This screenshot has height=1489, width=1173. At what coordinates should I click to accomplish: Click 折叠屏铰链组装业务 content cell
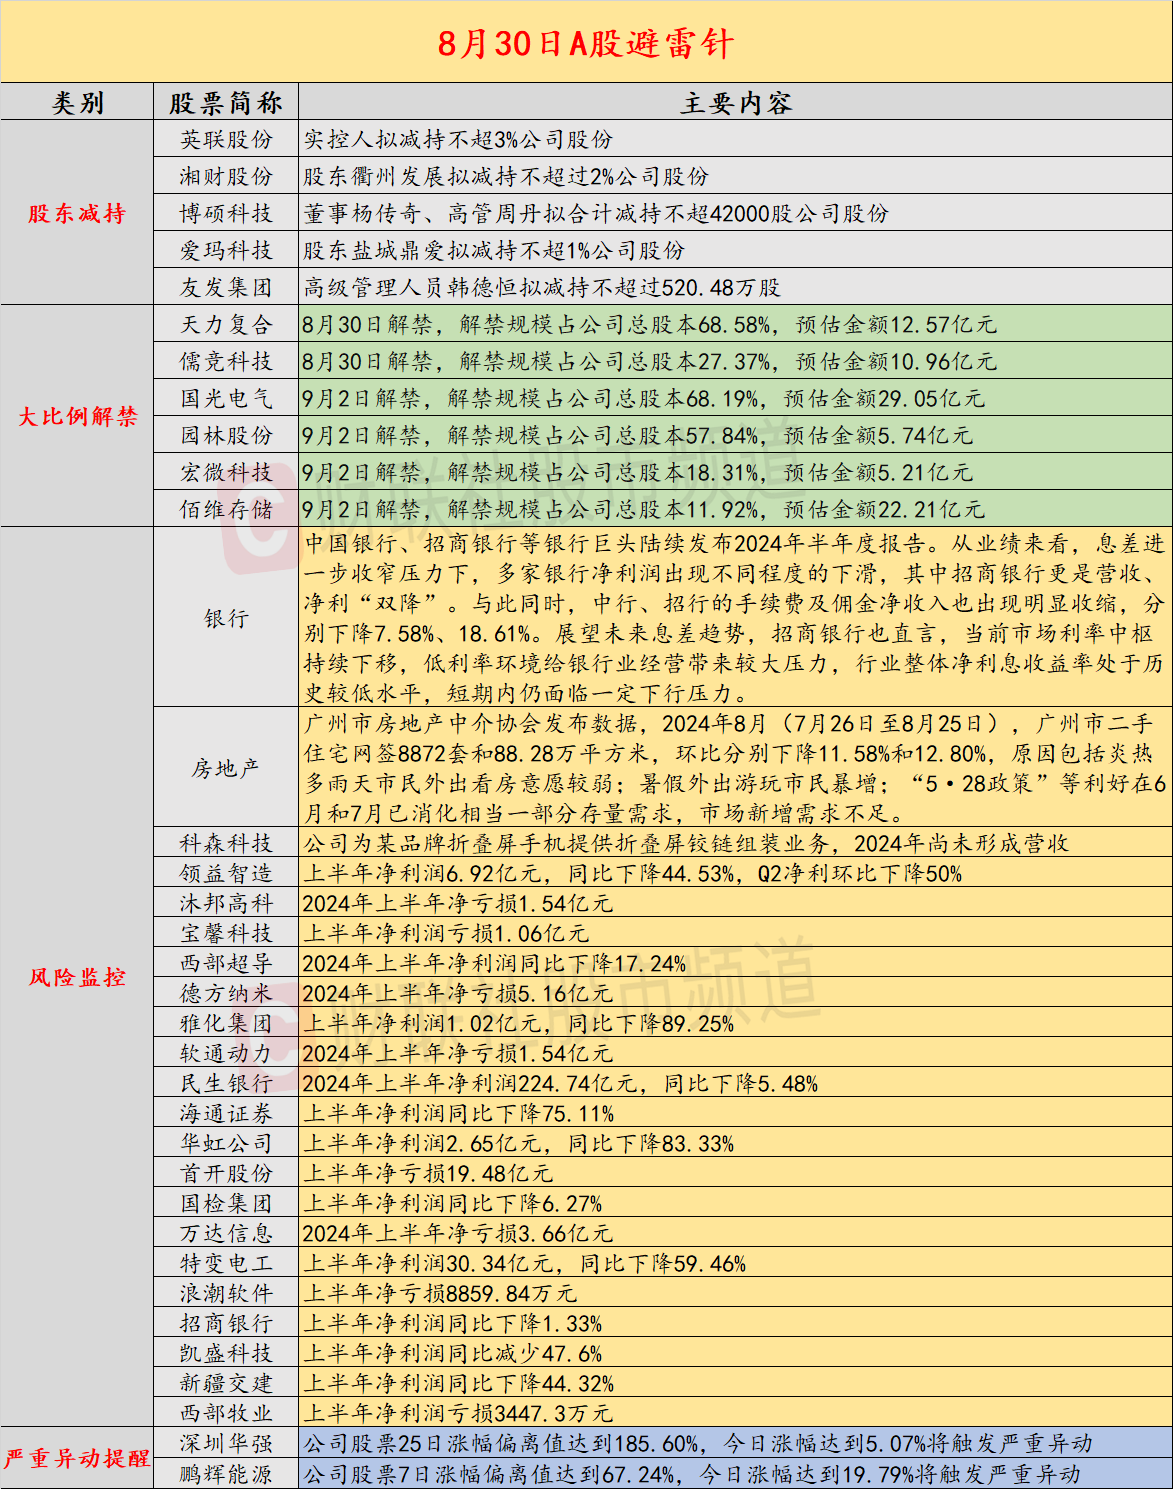click(735, 843)
